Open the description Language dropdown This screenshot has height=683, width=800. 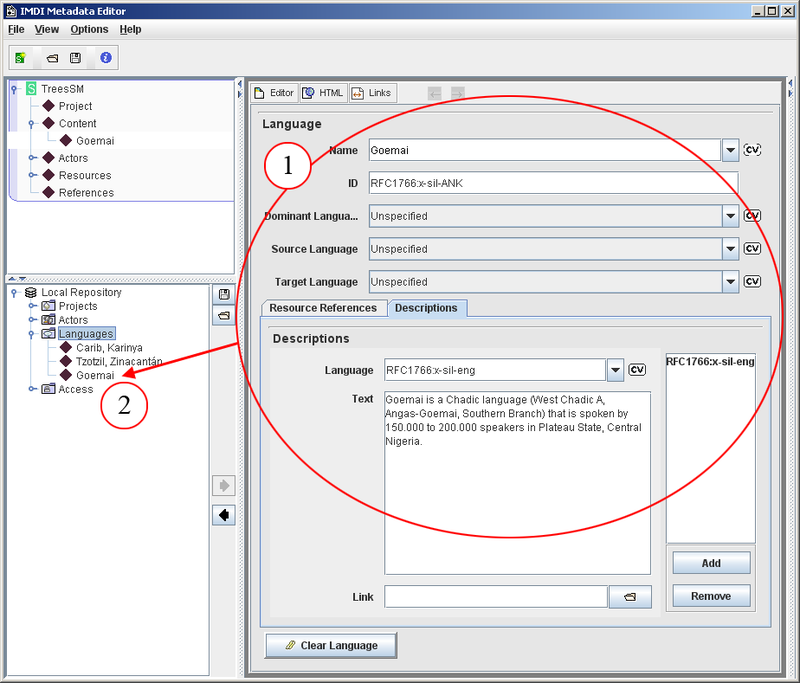(615, 370)
